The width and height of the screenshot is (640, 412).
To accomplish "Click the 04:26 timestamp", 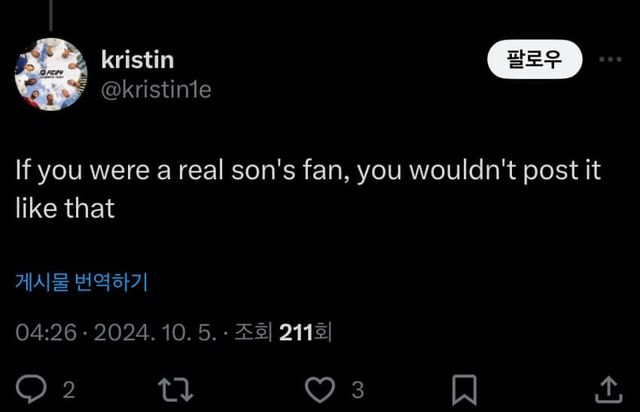I will 46,333.
